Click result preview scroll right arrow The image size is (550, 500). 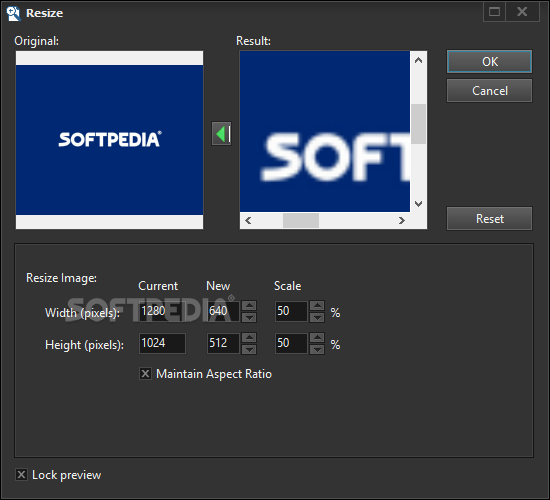pyautogui.click(x=402, y=220)
